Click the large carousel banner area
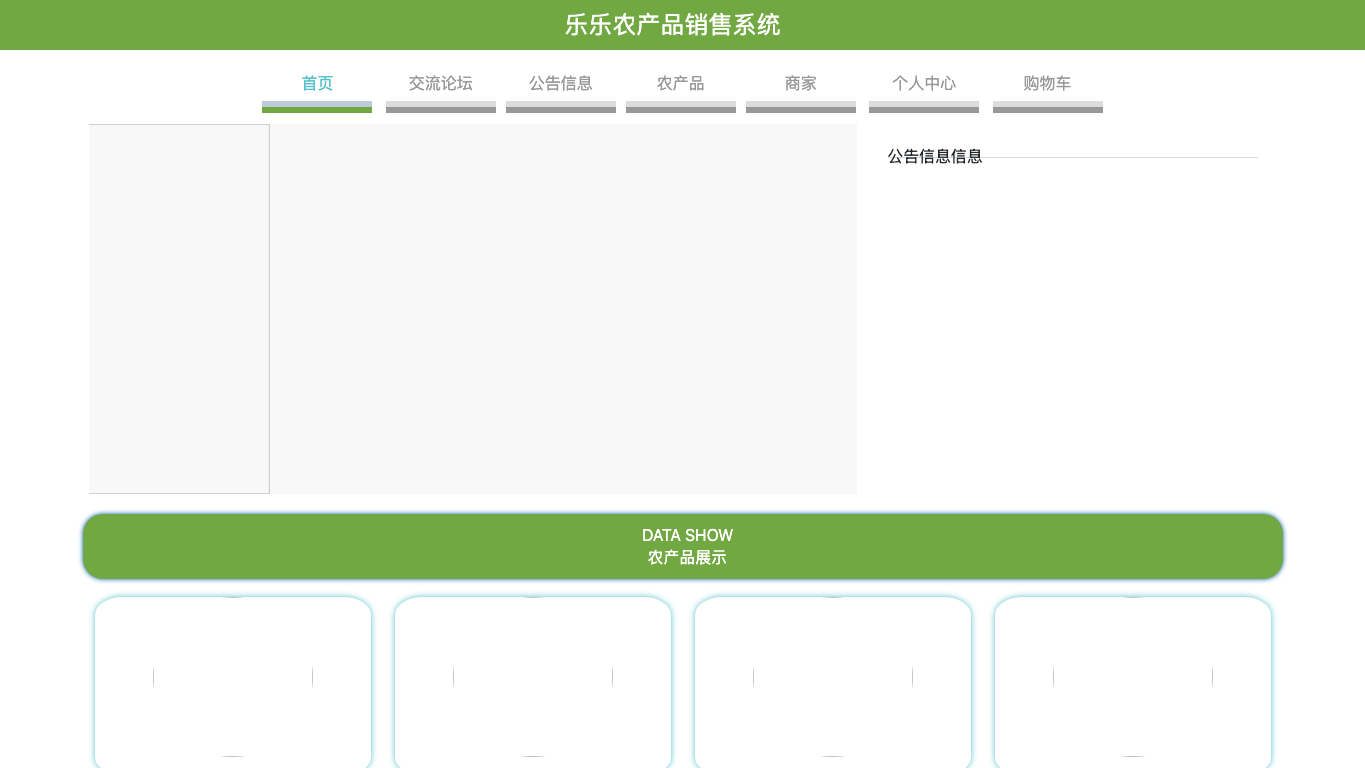The image size is (1365, 768). 564,309
